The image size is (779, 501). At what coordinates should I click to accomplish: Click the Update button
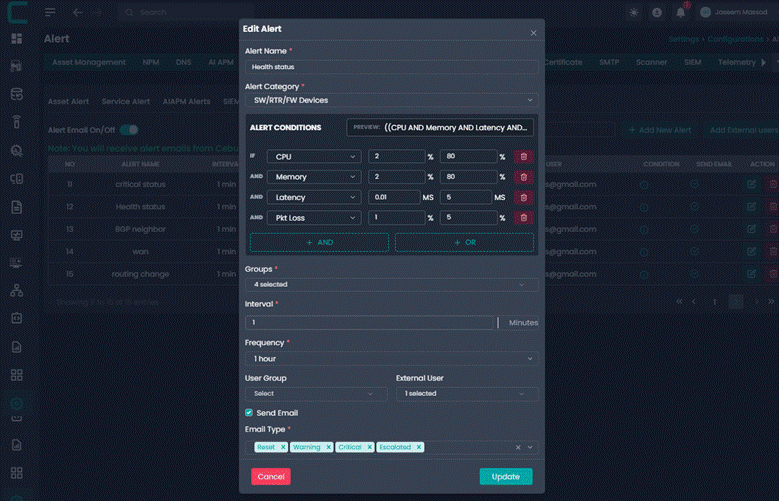[506, 477]
